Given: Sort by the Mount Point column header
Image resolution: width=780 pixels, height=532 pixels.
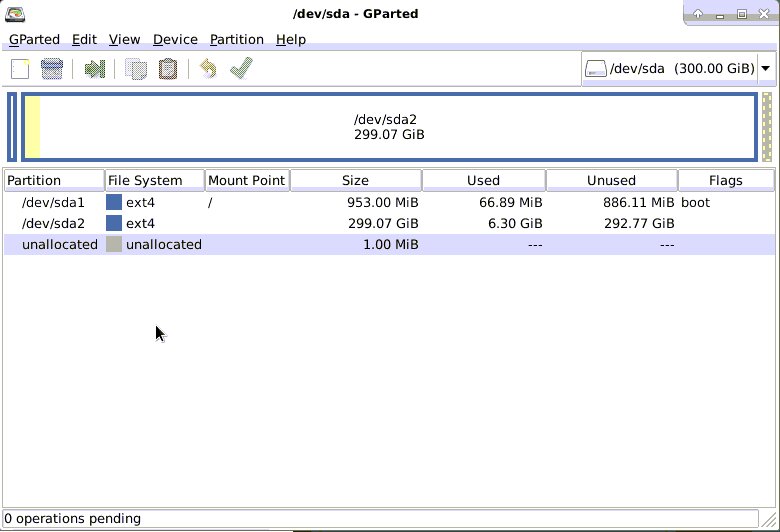Looking at the screenshot, I should click(x=247, y=180).
